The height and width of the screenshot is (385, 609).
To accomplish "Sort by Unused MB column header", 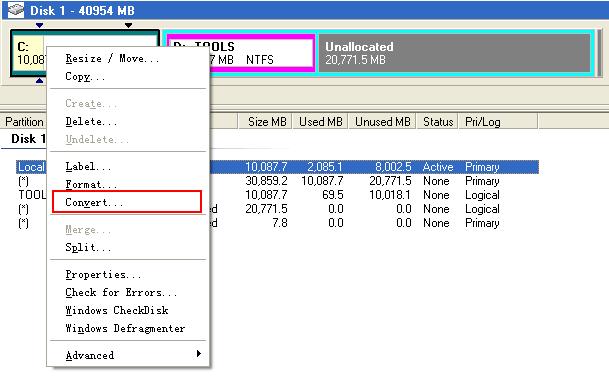I will tap(383, 122).
